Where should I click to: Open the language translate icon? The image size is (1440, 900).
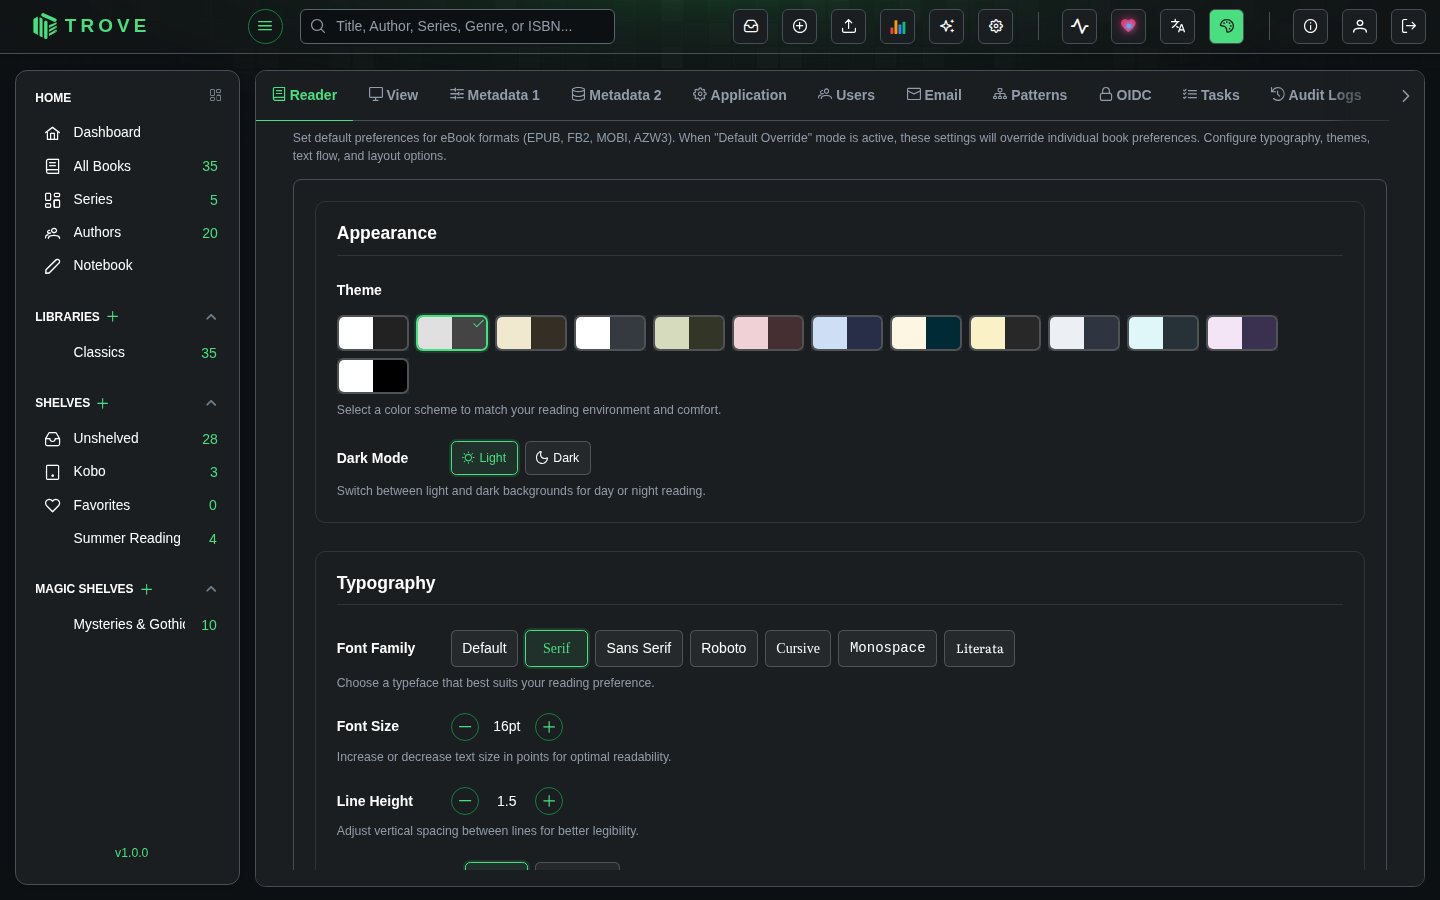click(x=1178, y=26)
